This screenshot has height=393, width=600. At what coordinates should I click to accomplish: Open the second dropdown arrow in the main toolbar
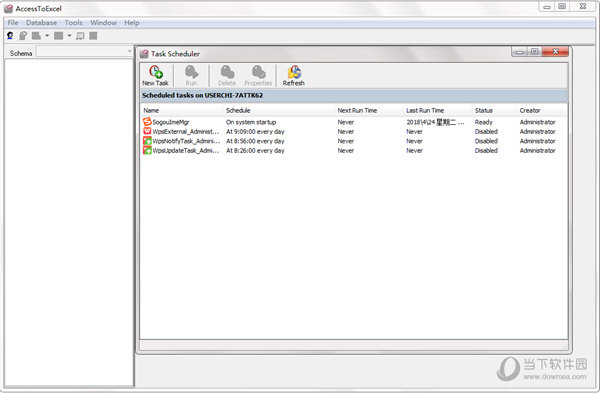(69, 36)
